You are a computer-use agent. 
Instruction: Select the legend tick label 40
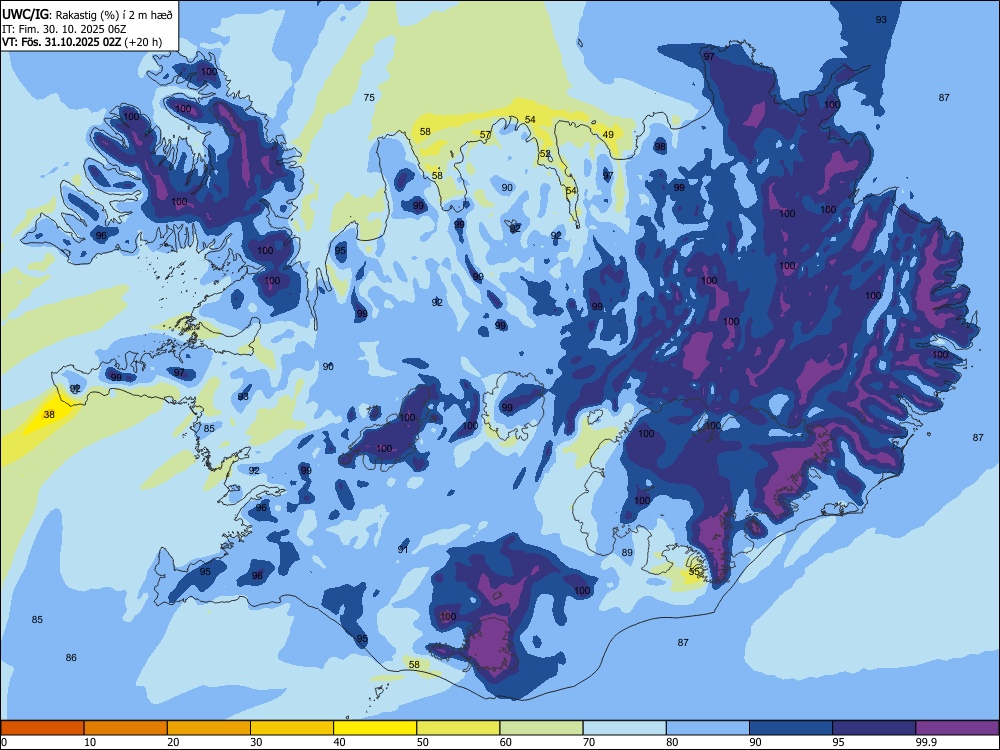(339, 742)
